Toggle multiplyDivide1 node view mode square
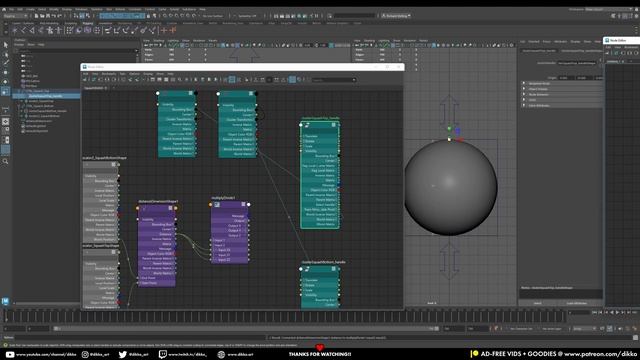The height and width of the screenshot is (360, 640). click(x=243, y=204)
